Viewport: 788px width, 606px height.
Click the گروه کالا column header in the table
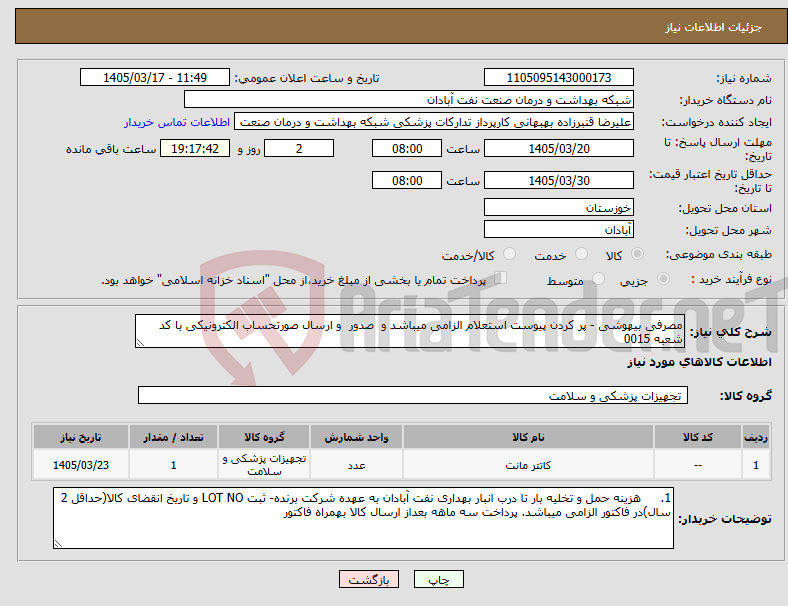pos(264,437)
